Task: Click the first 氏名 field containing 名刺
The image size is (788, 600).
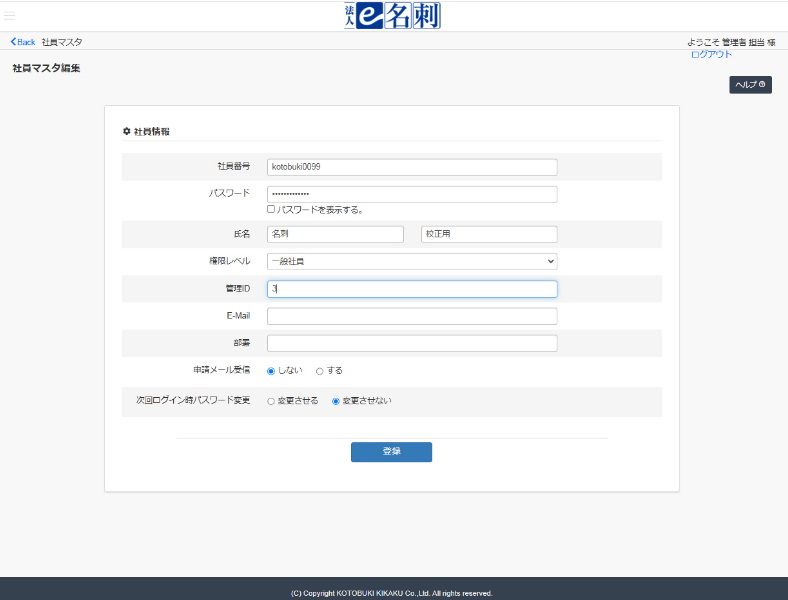Action: [x=335, y=234]
